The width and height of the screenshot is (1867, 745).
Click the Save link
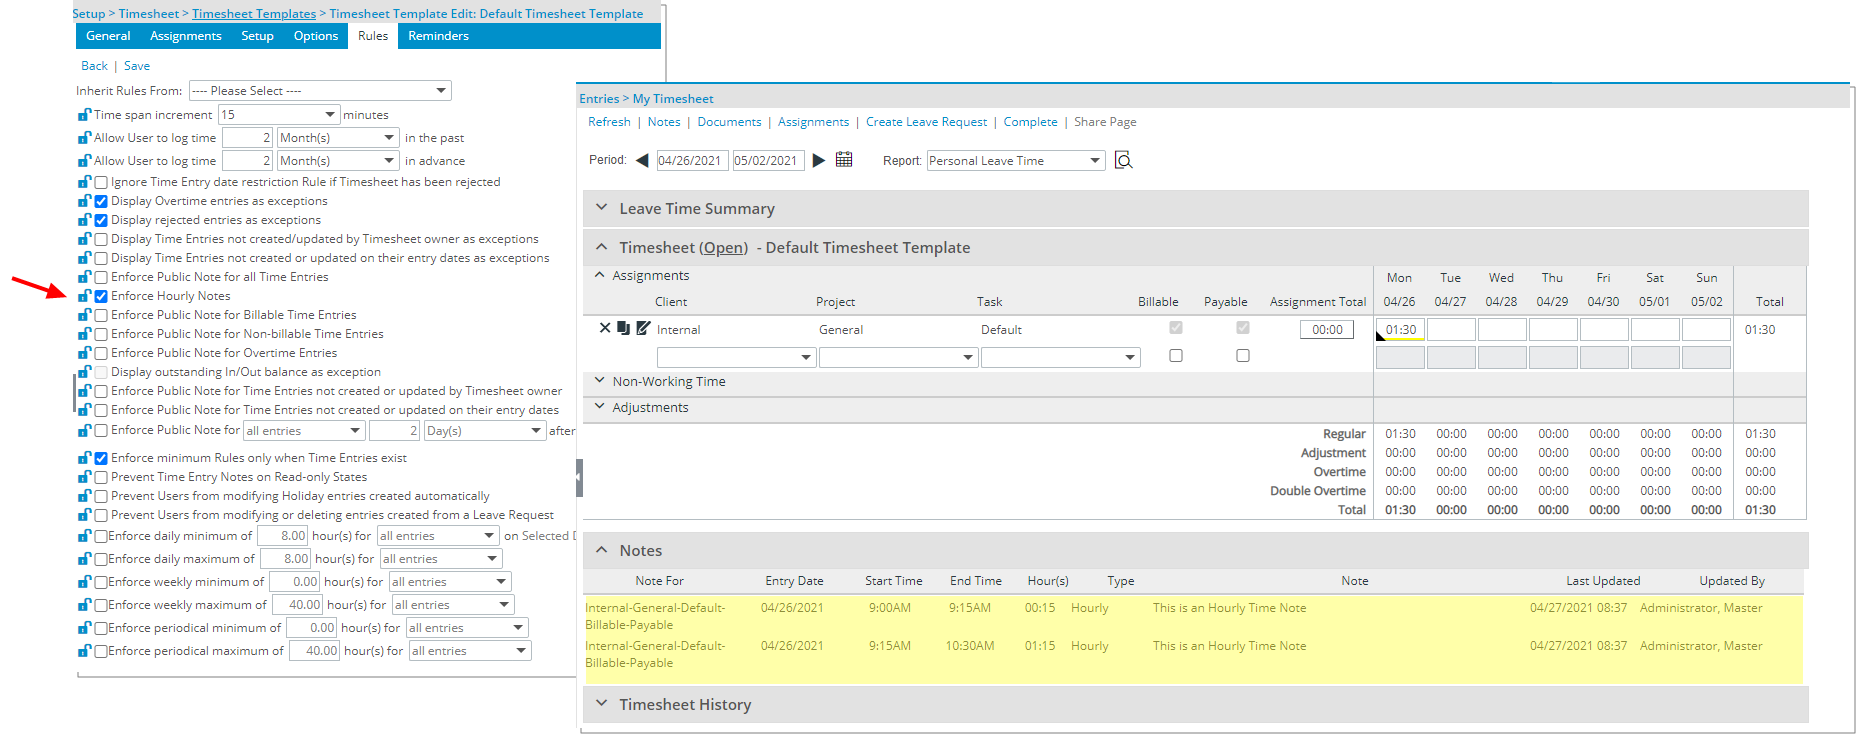click(x=137, y=66)
